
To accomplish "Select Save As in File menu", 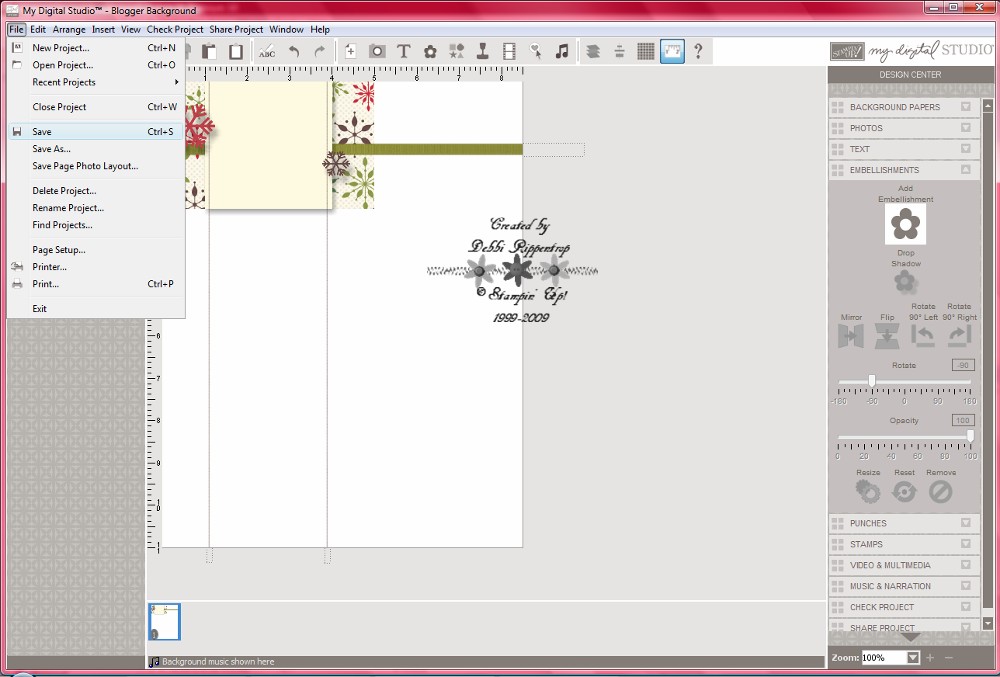I will [96, 149].
